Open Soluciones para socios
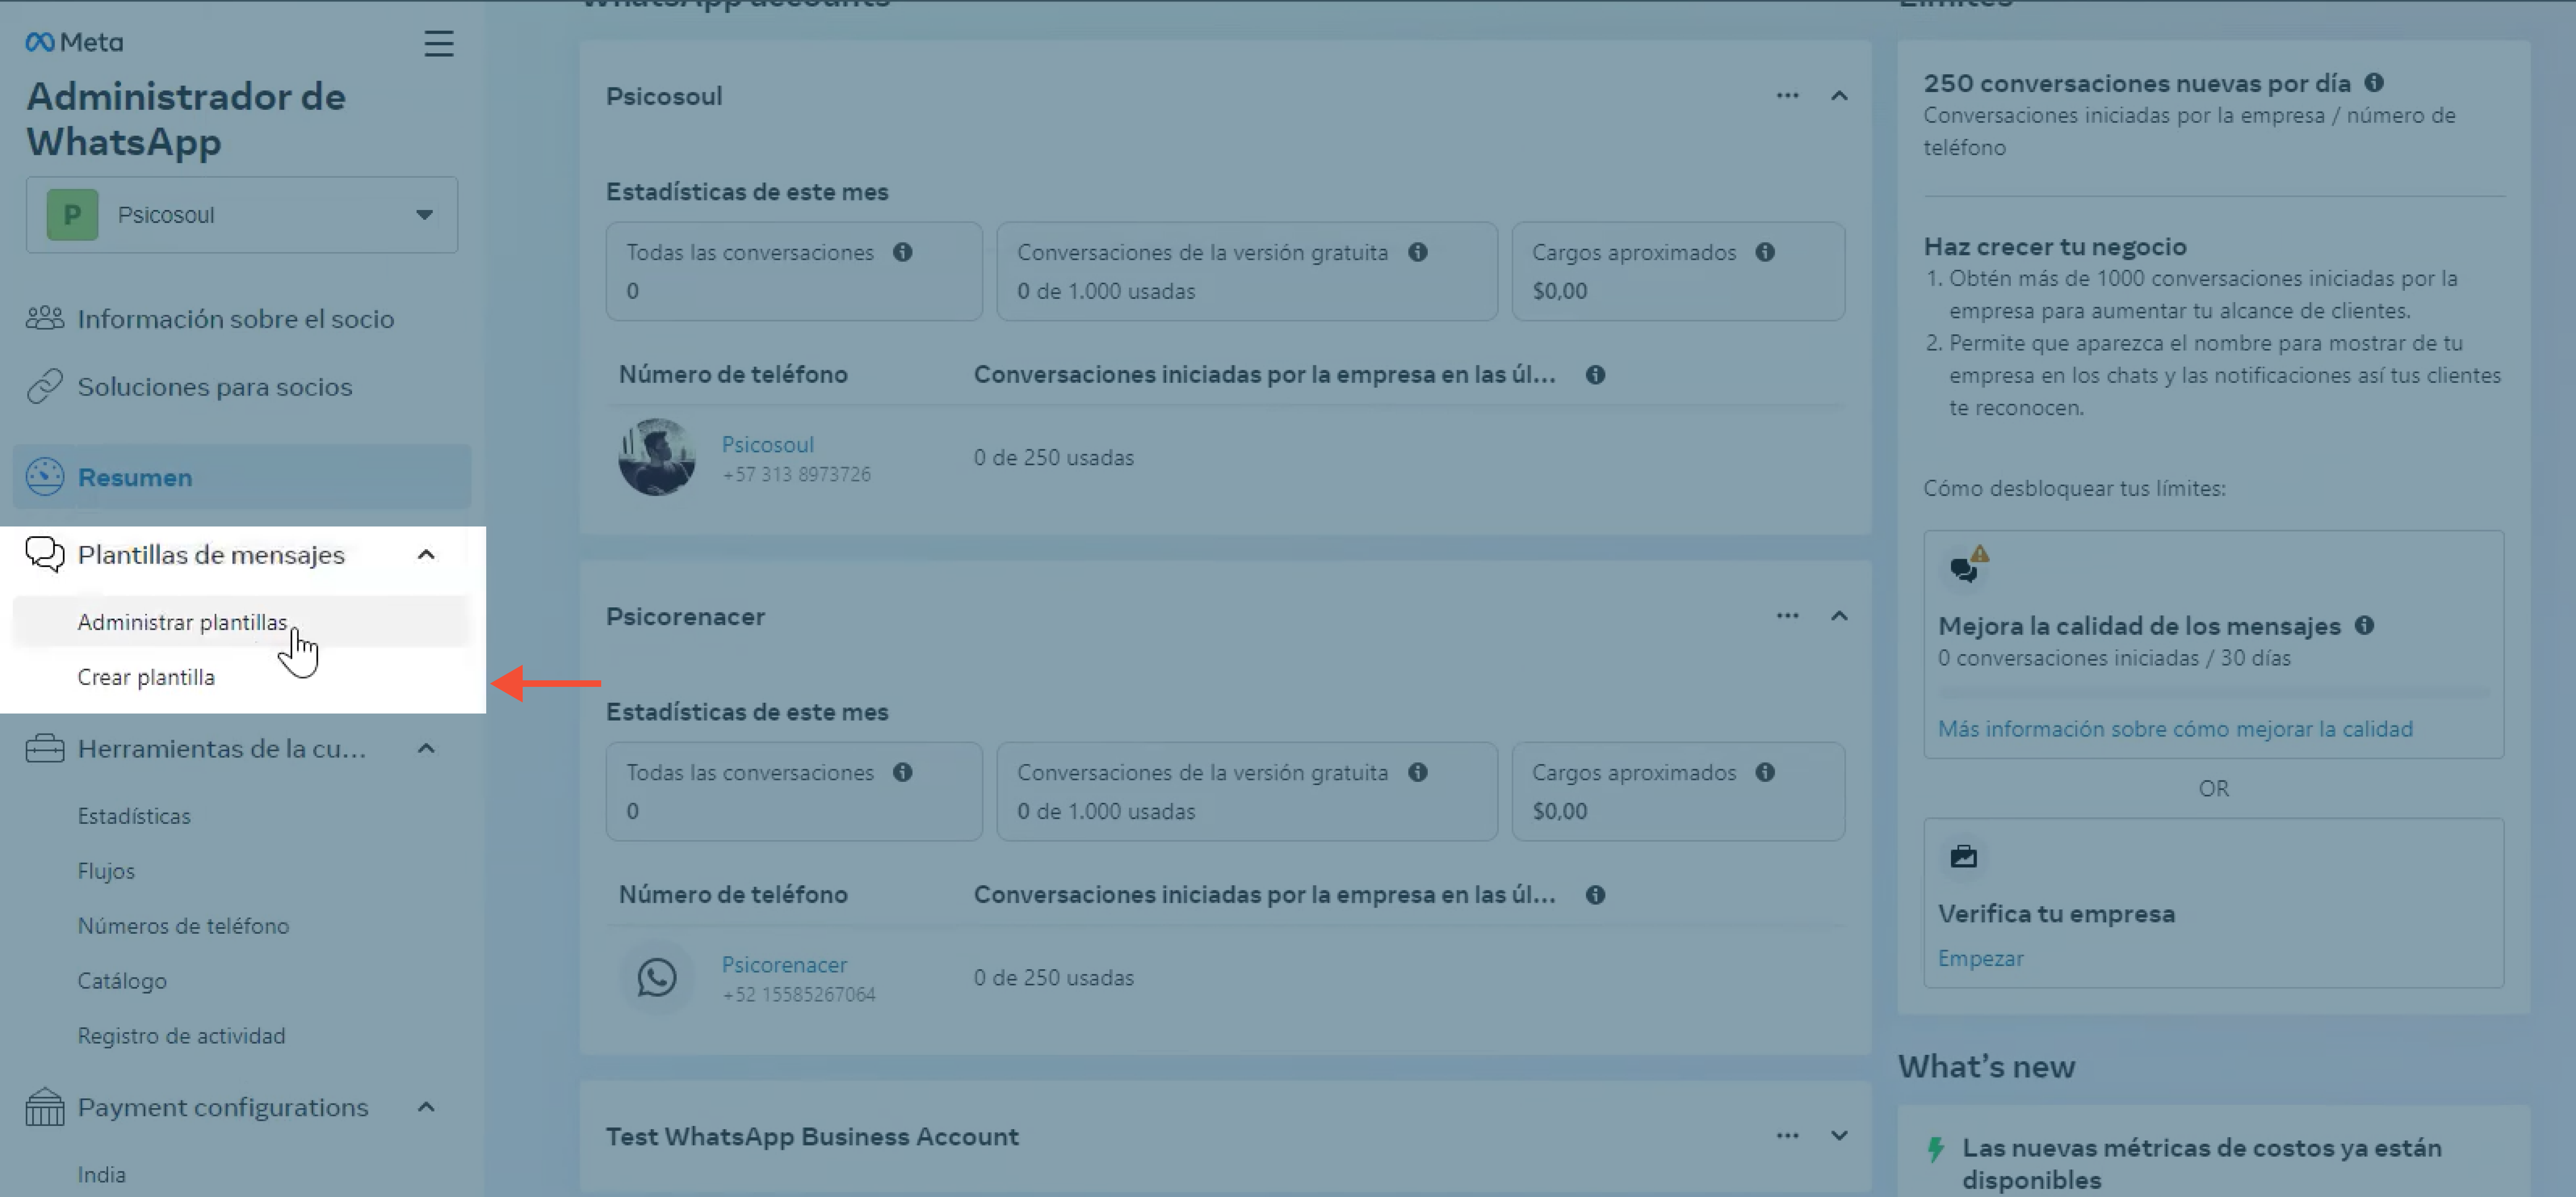 (x=215, y=387)
